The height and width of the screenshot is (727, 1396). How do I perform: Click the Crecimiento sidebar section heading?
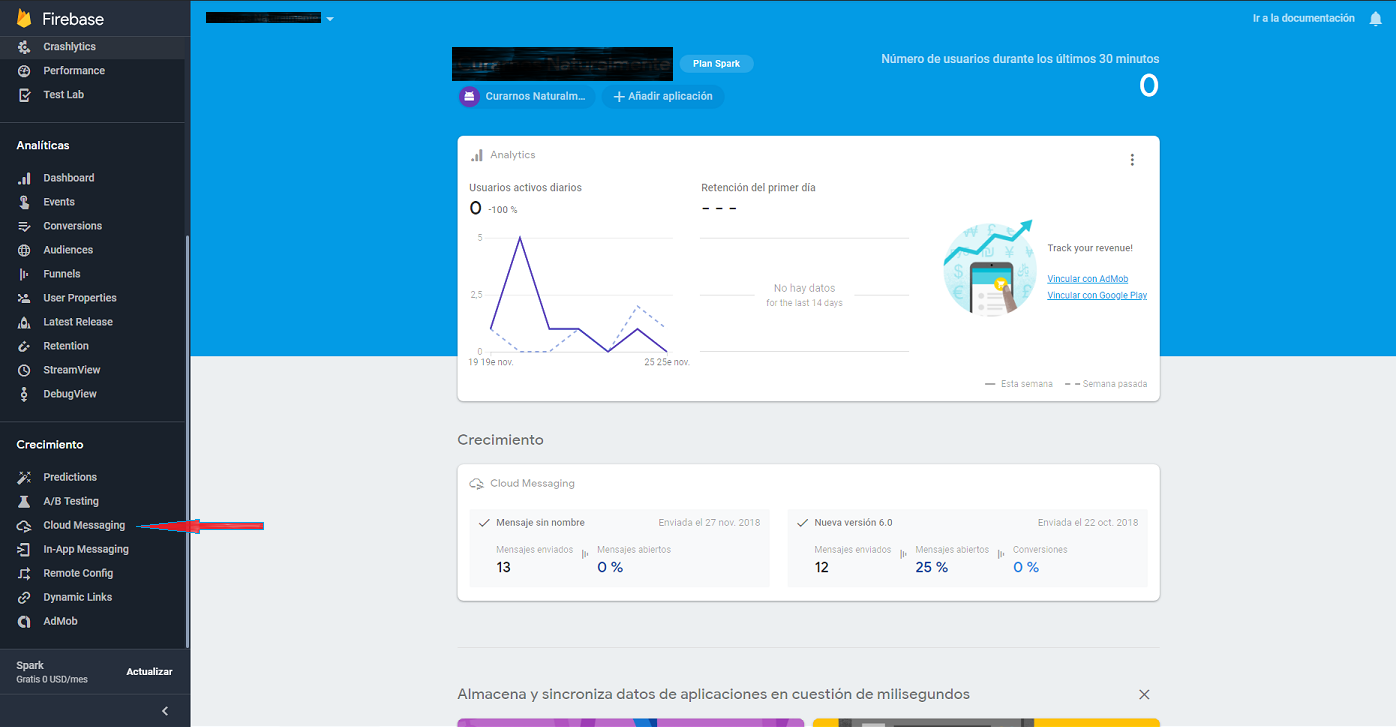coord(50,445)
